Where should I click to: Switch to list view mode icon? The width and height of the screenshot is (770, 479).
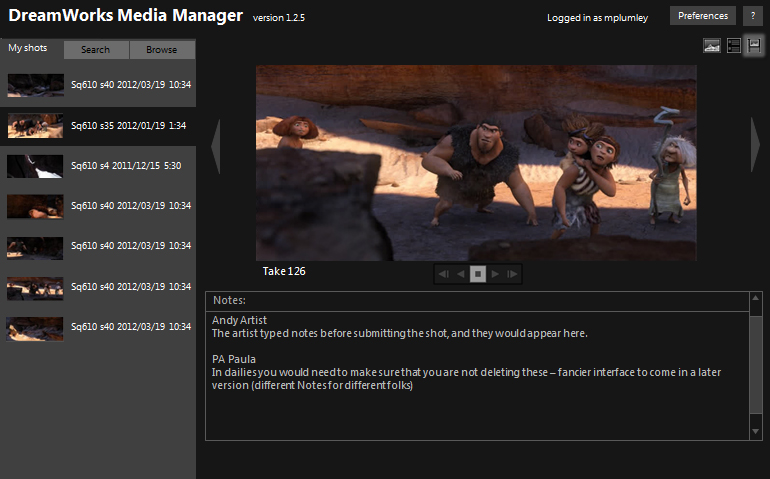(734, 46)
